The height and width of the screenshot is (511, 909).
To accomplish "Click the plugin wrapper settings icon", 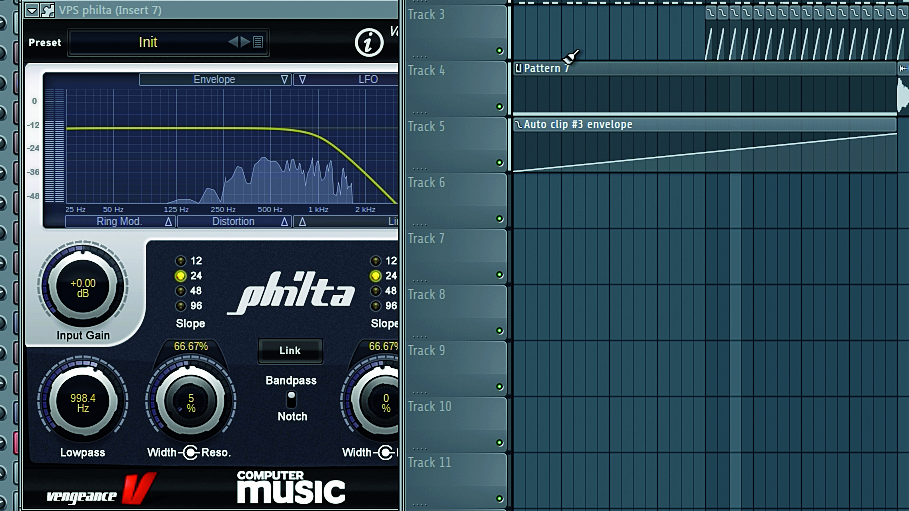I will (48, 10).
